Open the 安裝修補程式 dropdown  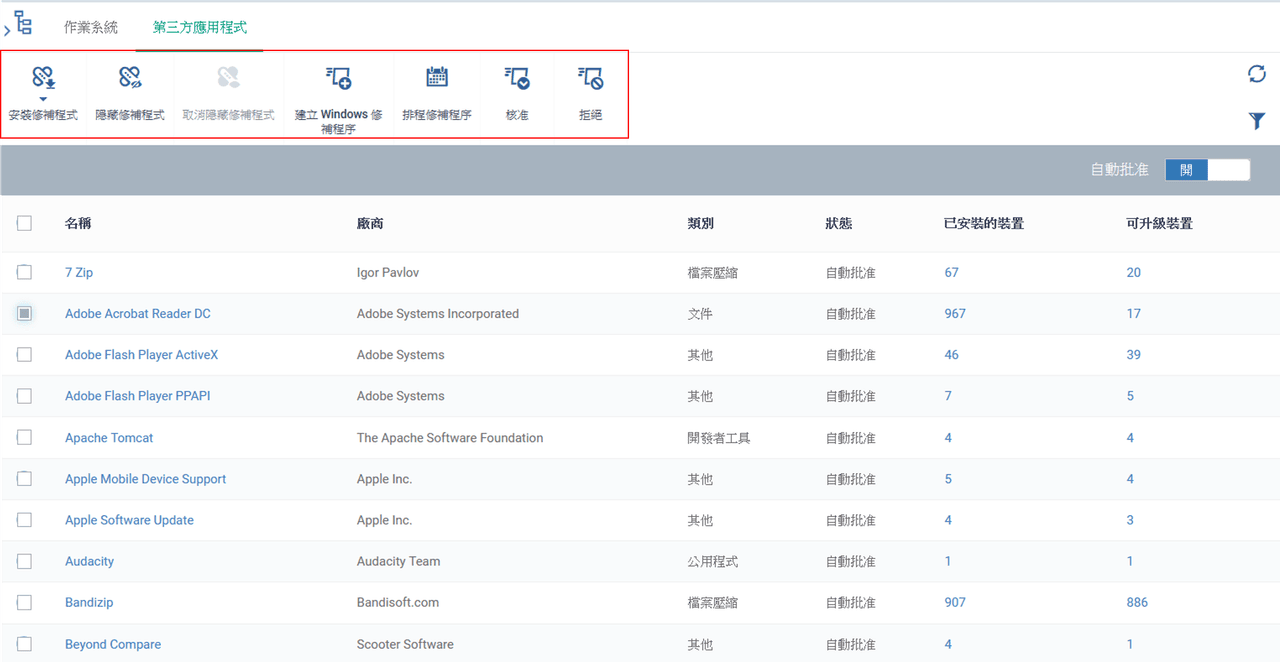coord(43,99)
